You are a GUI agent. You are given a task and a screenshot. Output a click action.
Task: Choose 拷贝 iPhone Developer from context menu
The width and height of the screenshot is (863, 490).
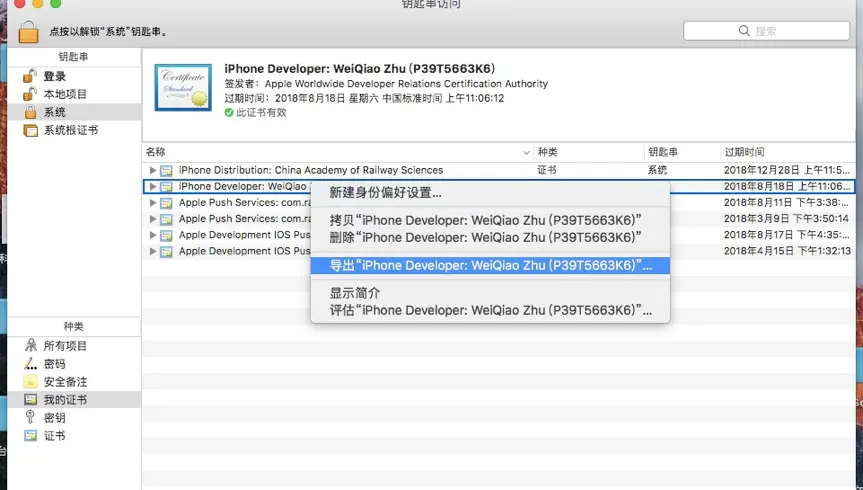(490, 220)
